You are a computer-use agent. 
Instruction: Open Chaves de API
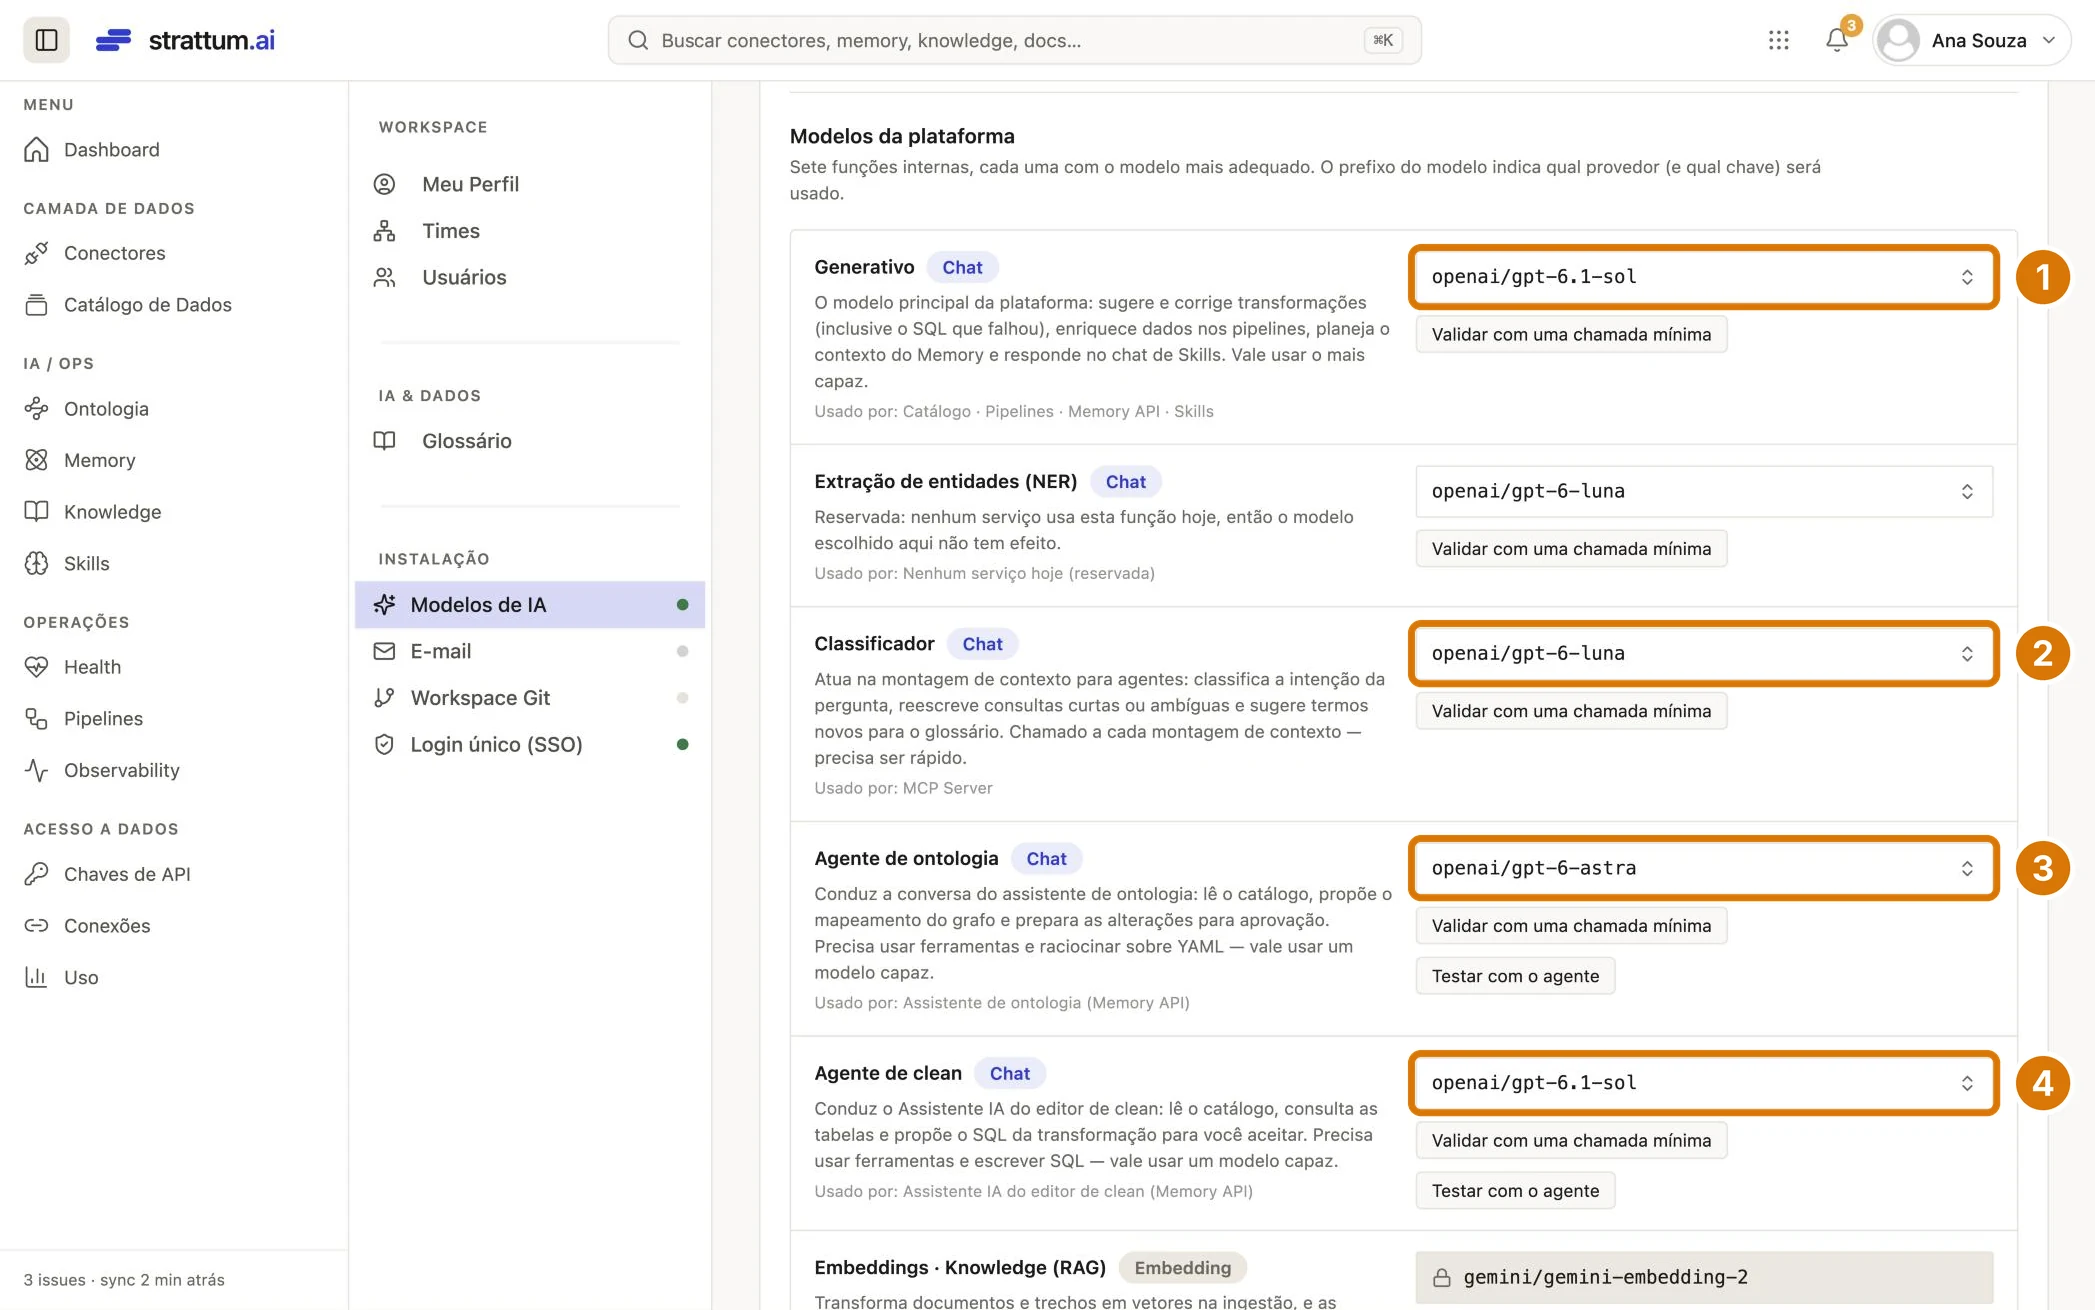tap(127, 874)
